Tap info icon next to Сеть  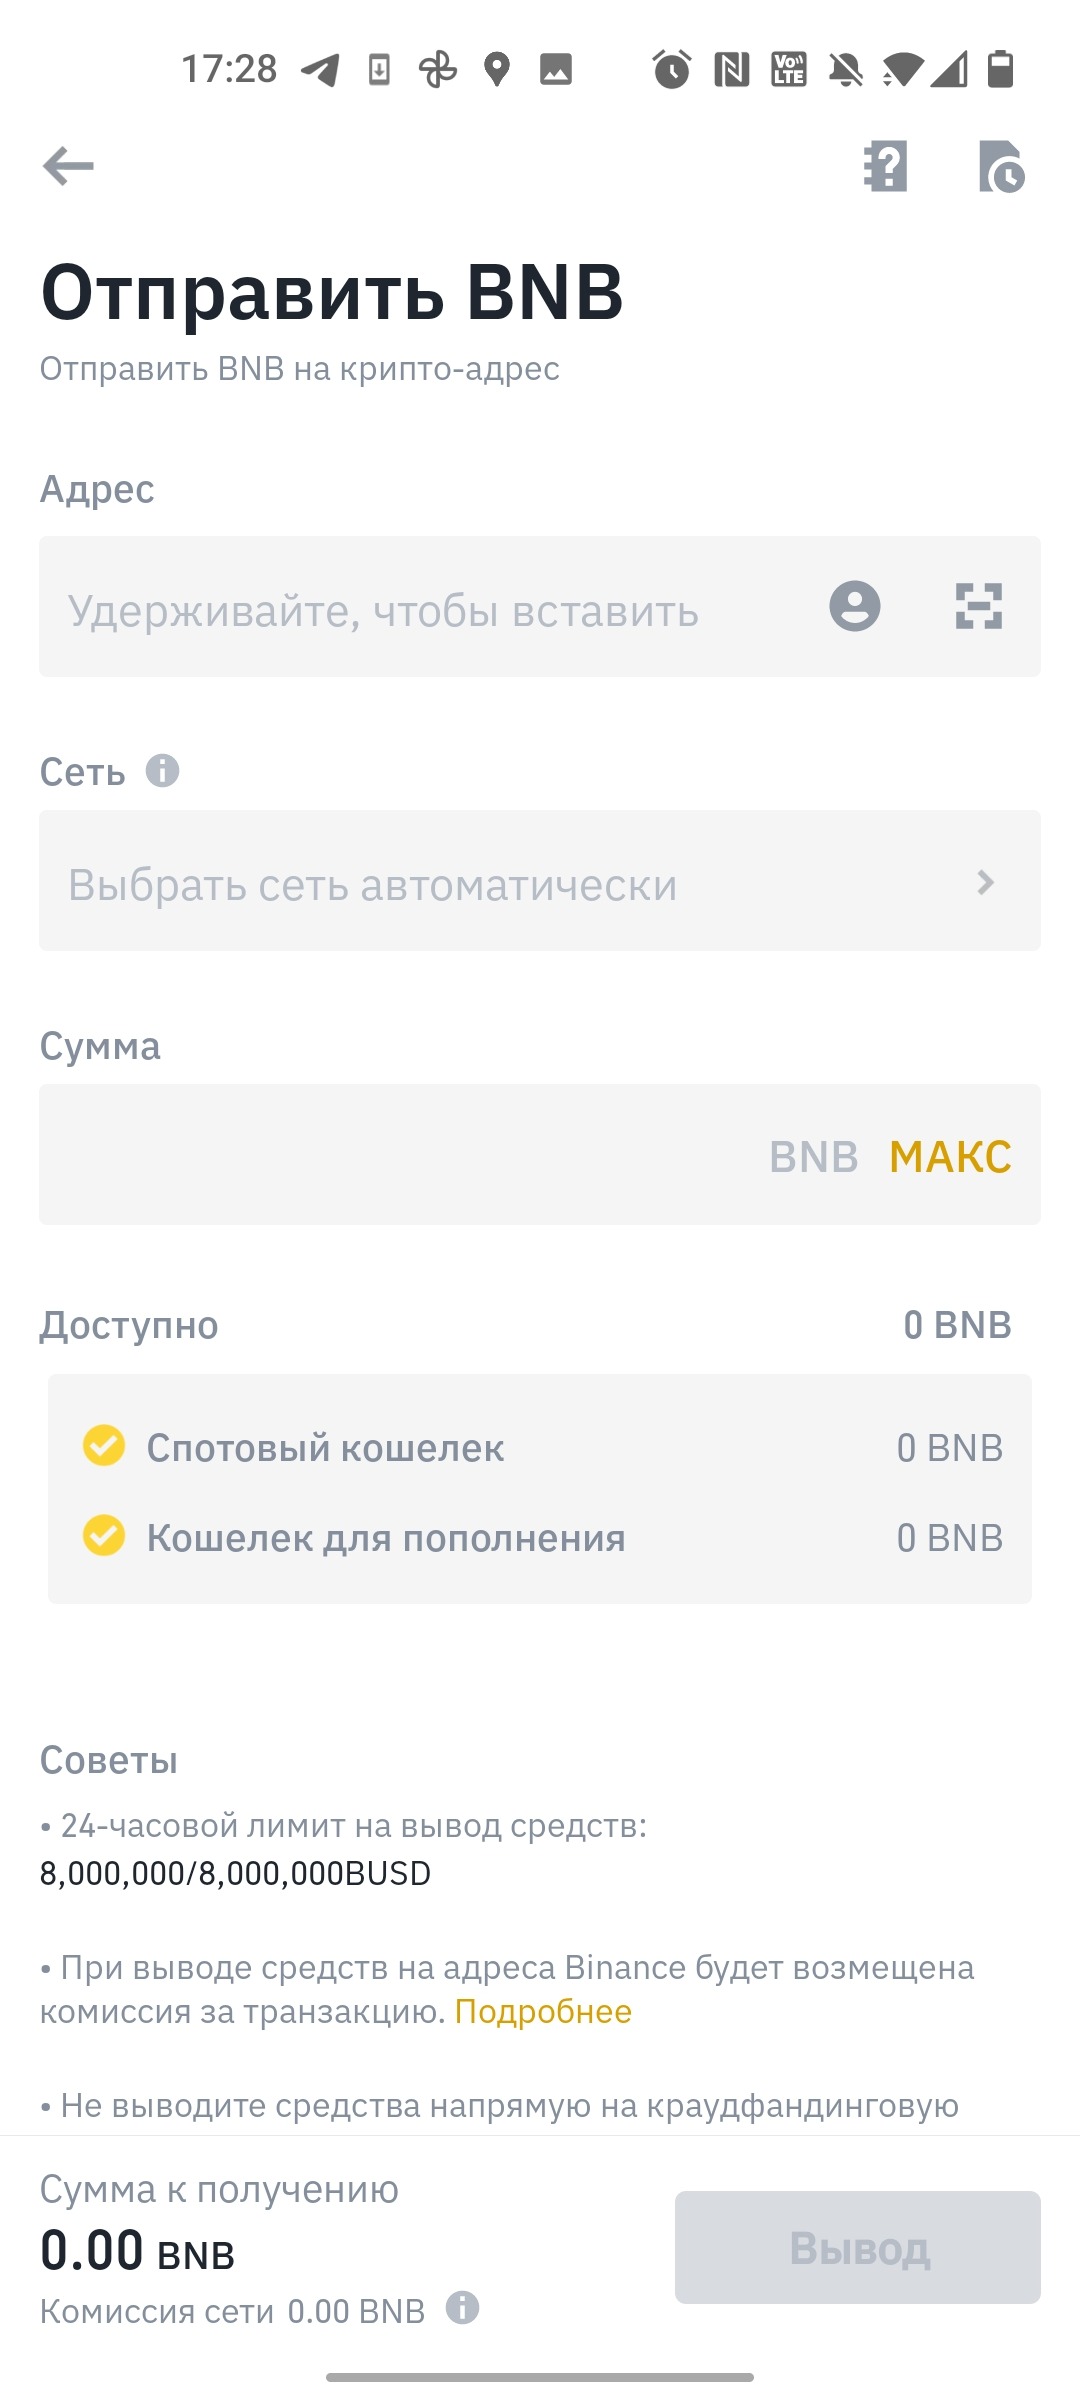162,771
